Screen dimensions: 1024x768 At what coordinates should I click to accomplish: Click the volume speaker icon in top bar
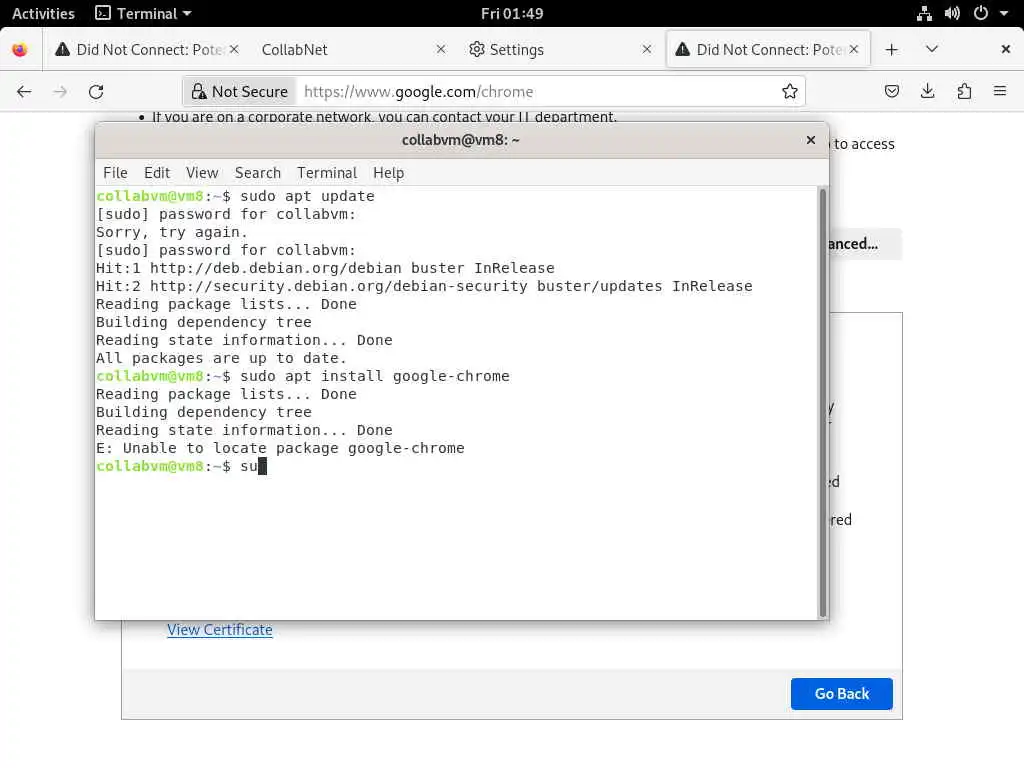[x=952, y=13]
